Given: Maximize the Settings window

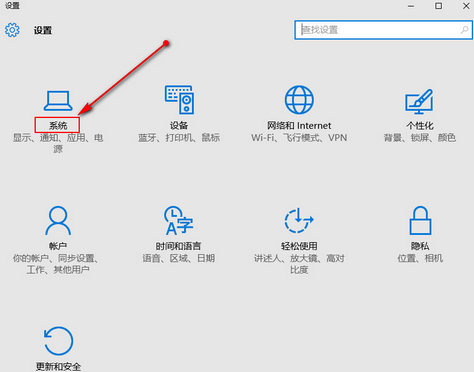Looking at the screenshot, I should [439, 6].
